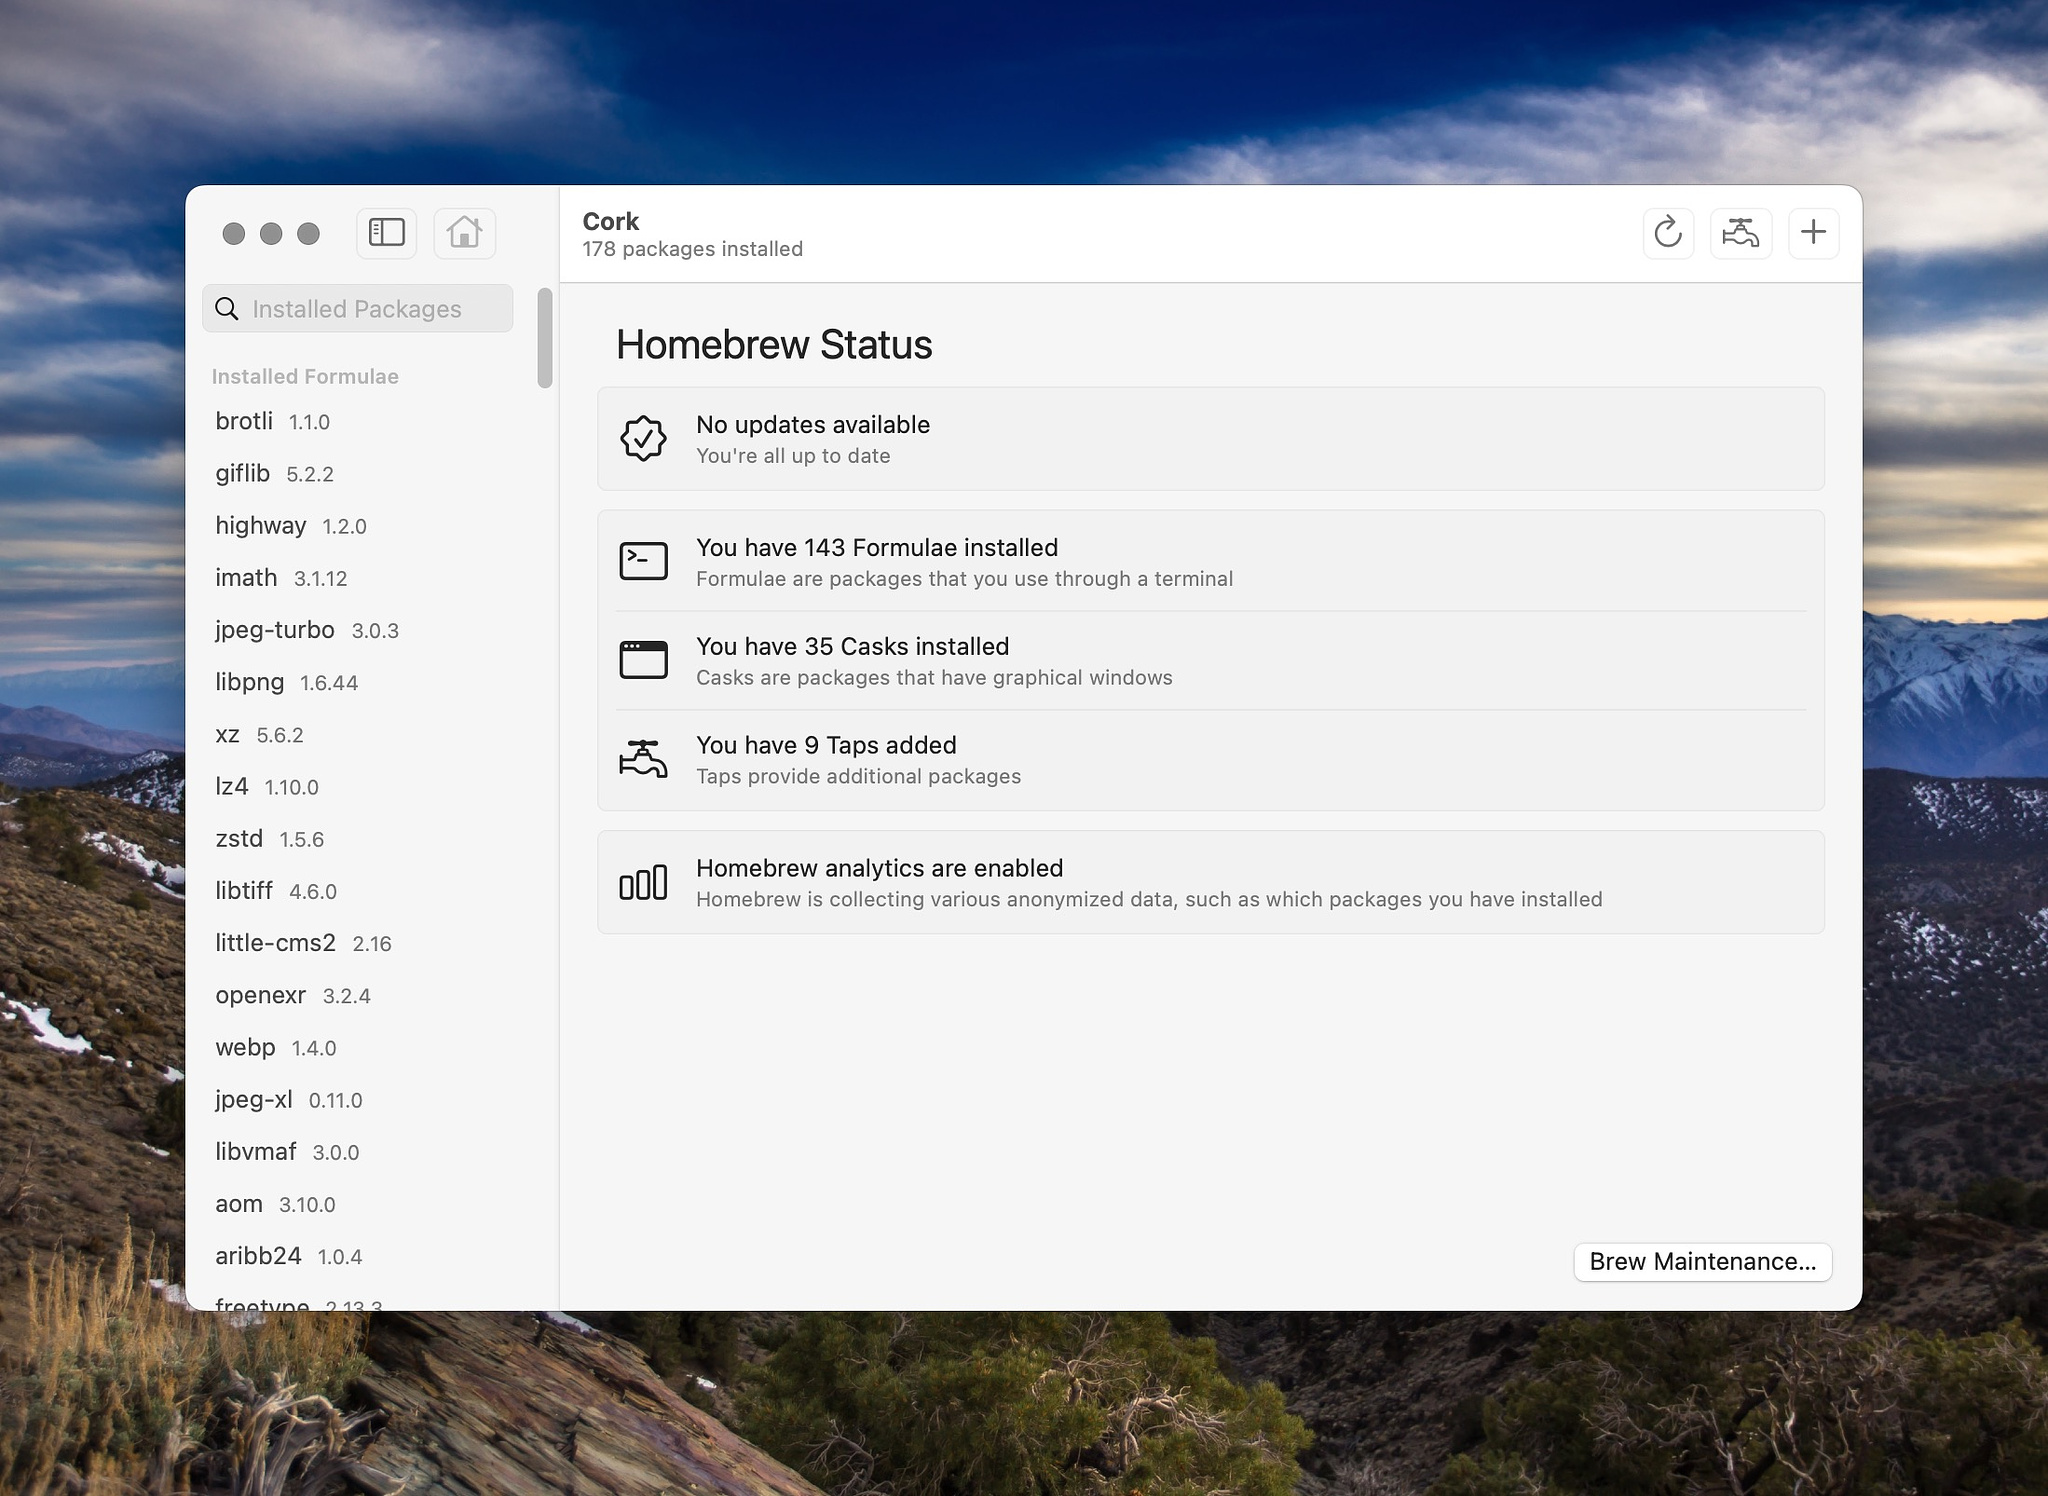This screenshot has width=2048, height=1496.
Task: Click the Brew Maintenance icon button
Action: 1703,1261
